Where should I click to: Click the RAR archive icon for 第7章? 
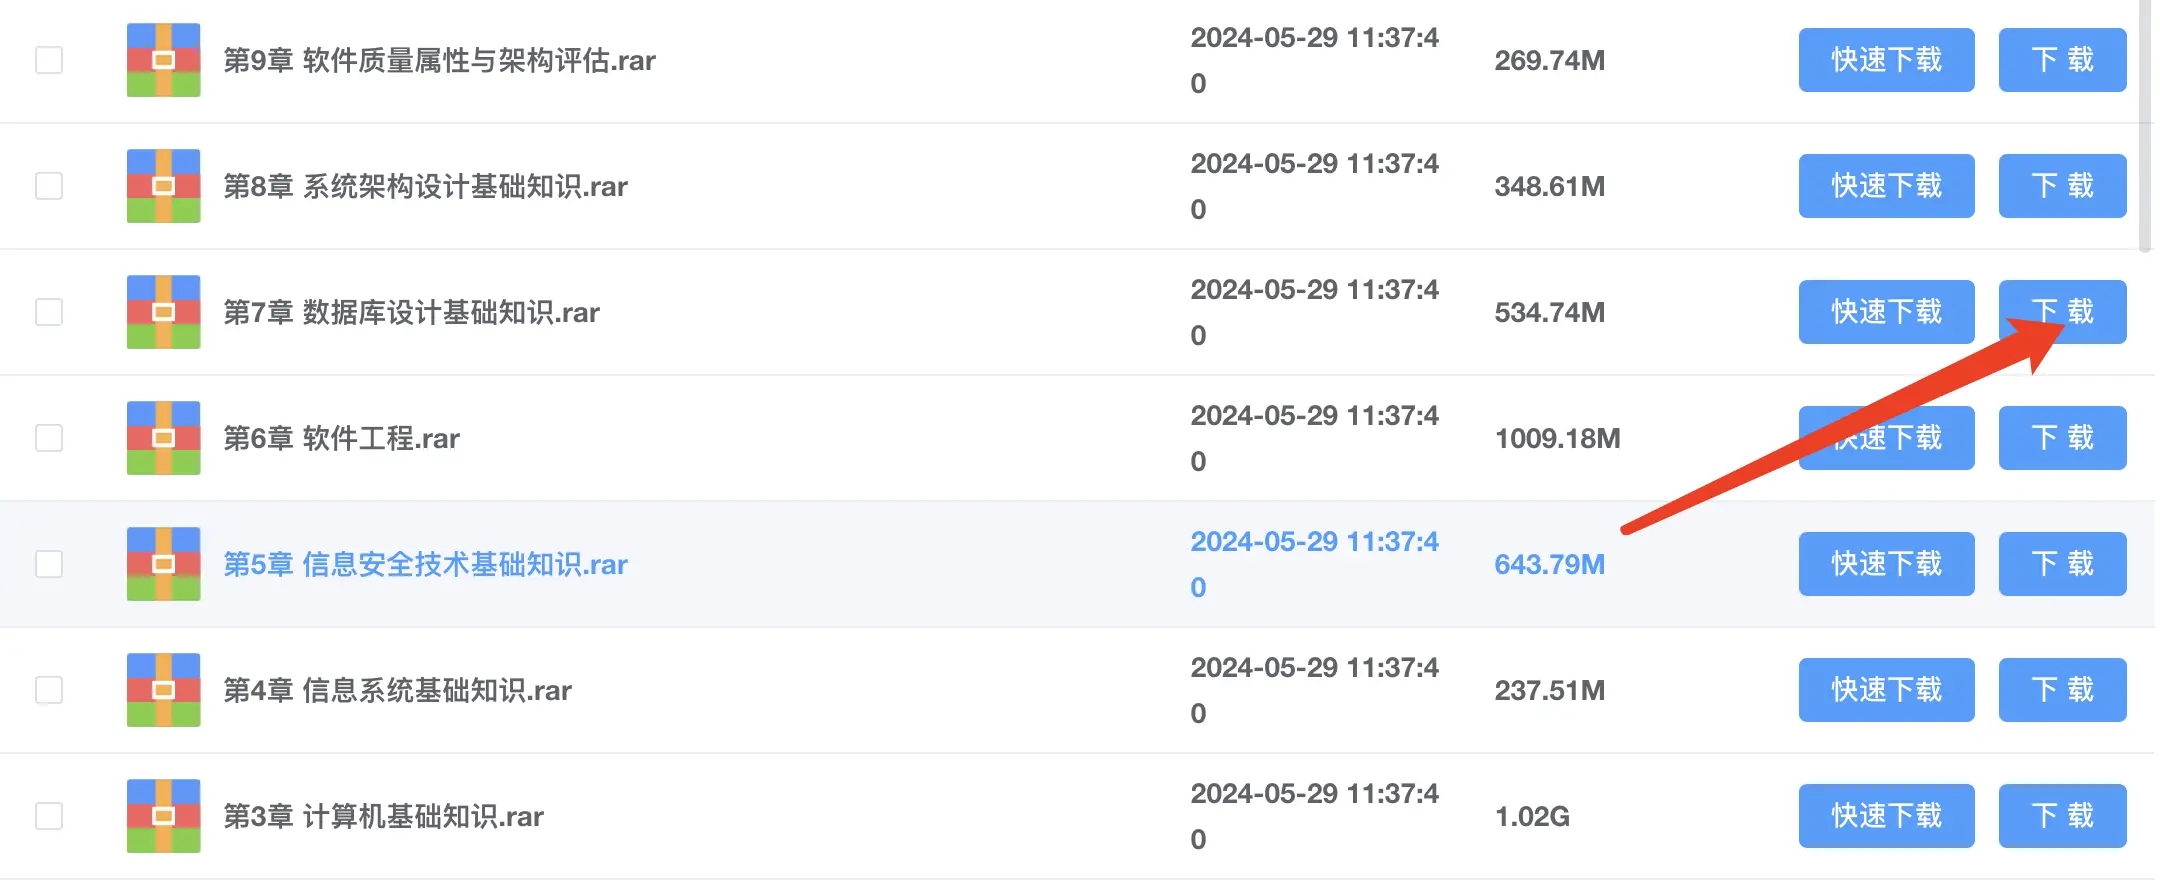tap(163, 312)
